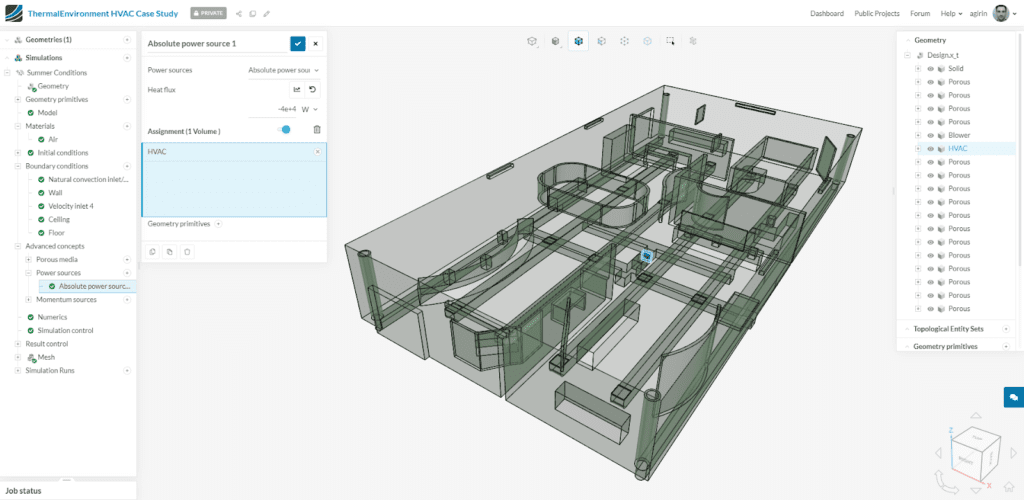
Task: Expand the Blower part node
Action: [x=918, y=135]
